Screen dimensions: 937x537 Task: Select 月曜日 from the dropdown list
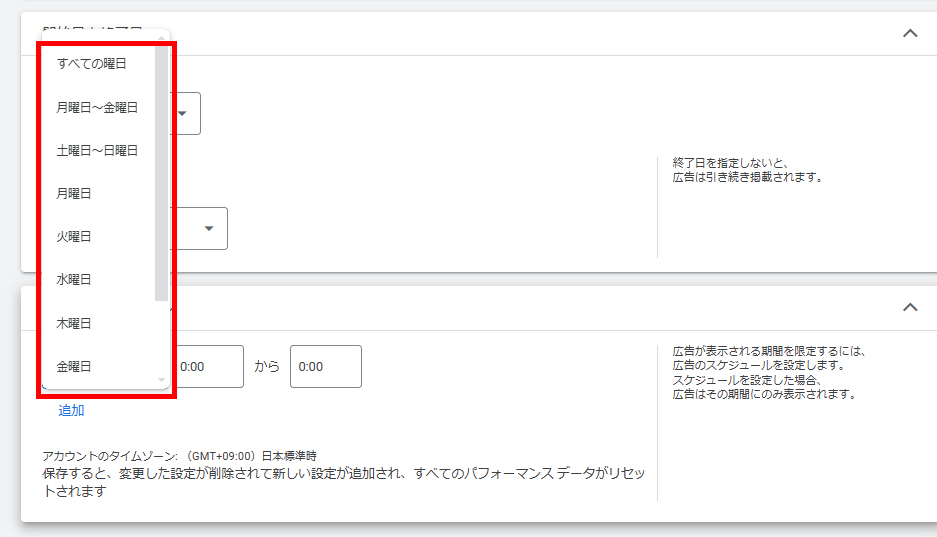pos(74,193)
